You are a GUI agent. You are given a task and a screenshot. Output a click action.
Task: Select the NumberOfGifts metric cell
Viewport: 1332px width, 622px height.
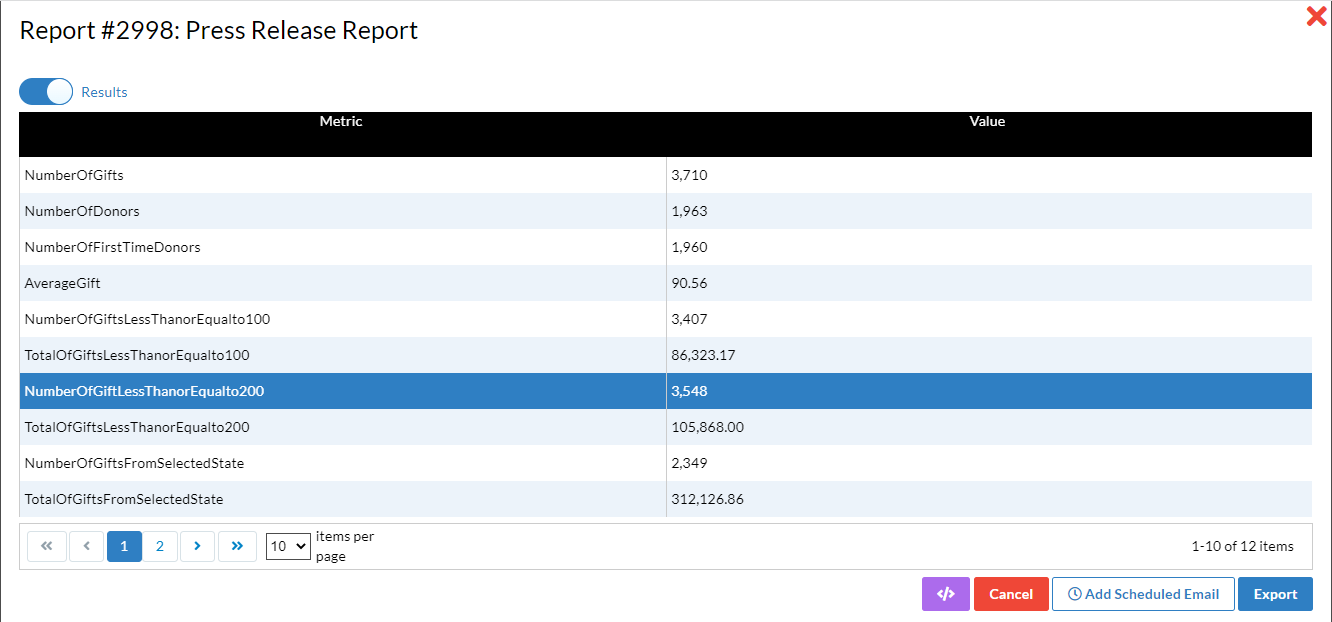click(x=343, y=175)
